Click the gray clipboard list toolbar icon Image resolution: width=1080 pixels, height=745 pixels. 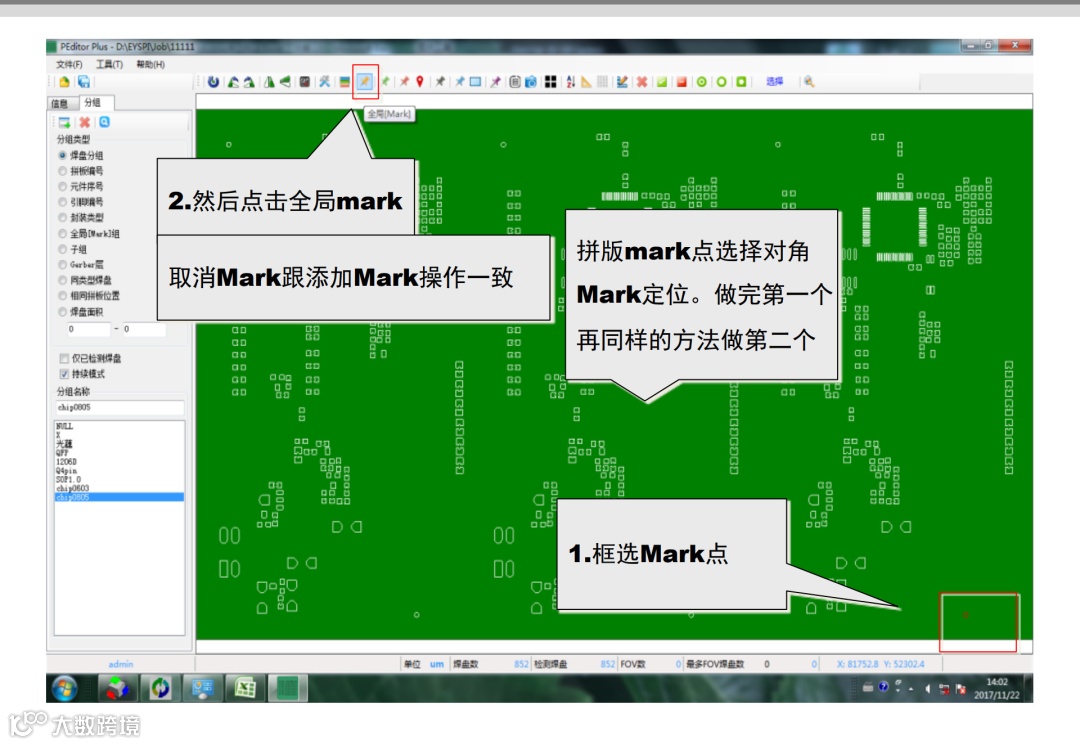[515, 81]
